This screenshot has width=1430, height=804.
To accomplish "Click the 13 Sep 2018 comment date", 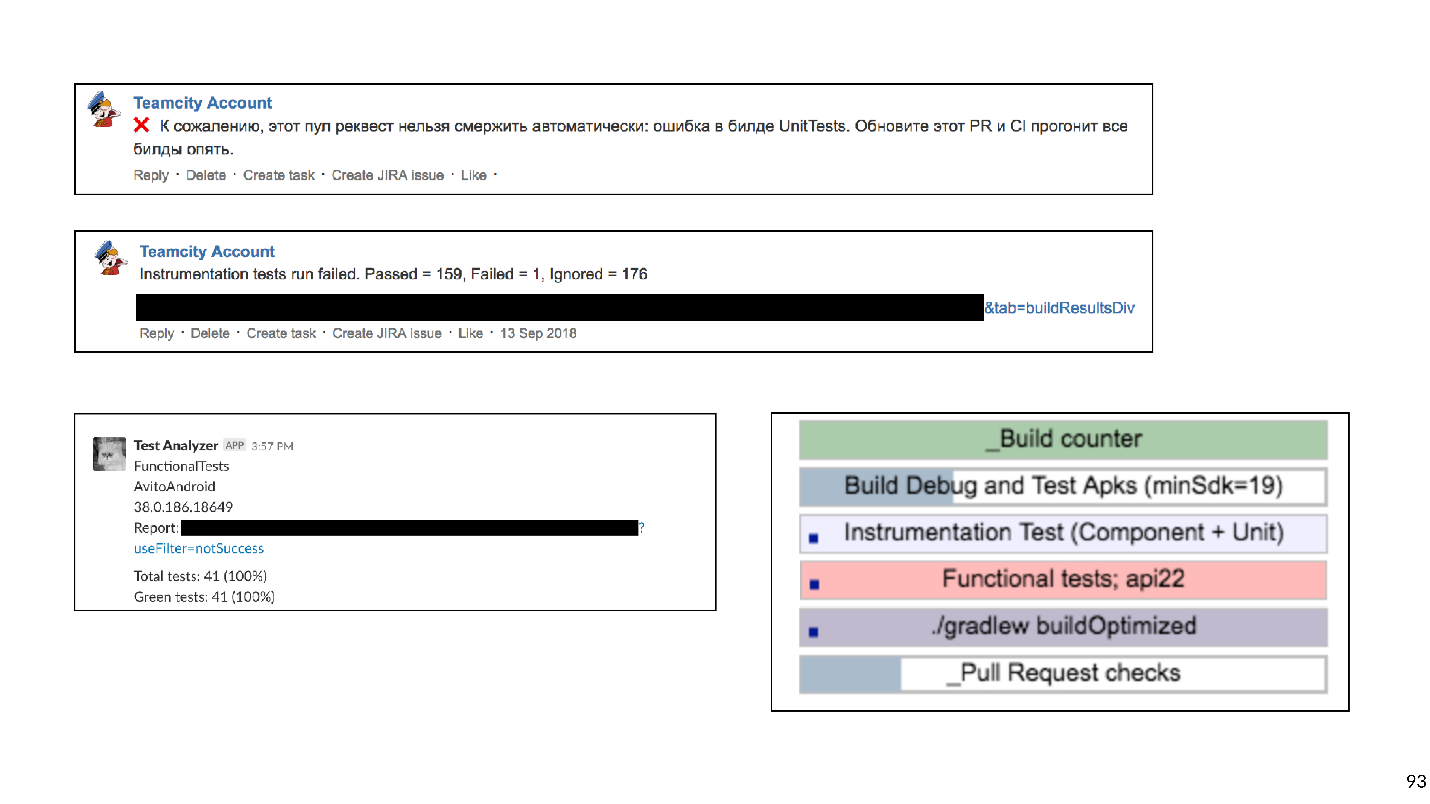I will coord(538,333).
